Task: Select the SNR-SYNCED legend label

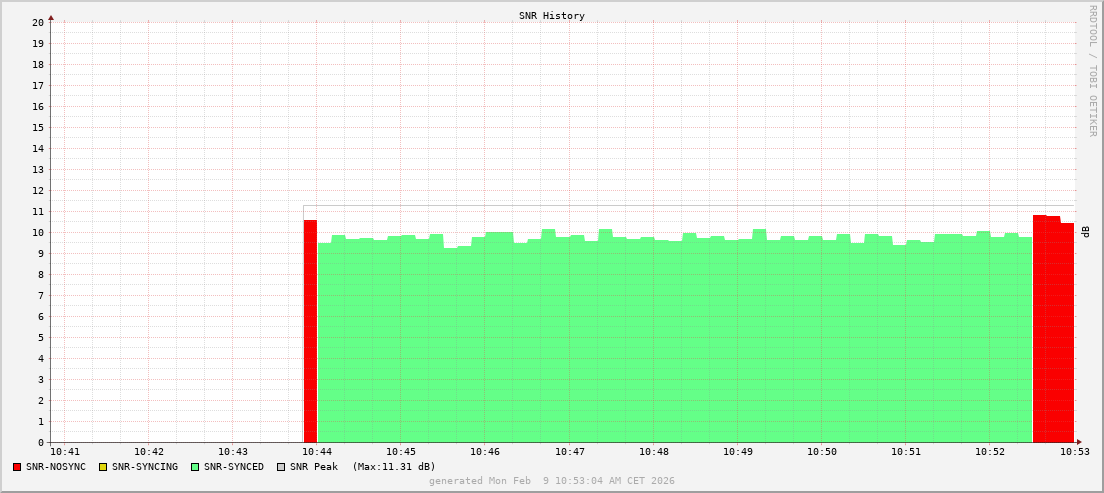Action: pos(234,467)
